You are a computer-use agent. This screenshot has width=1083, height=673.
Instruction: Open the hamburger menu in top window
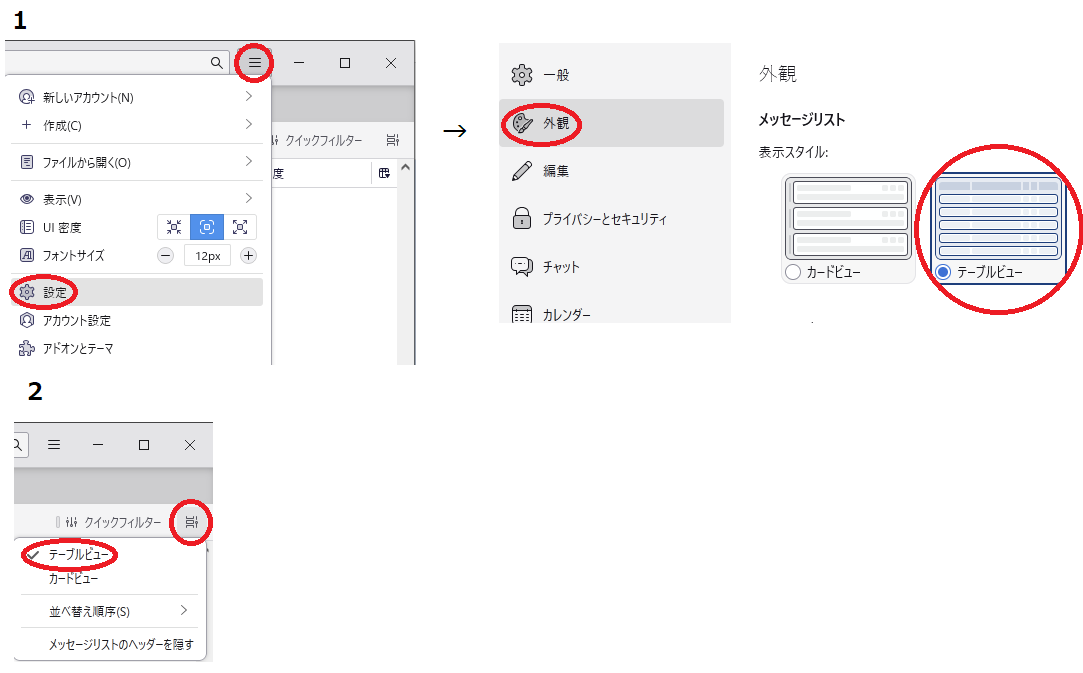[255, 63]
